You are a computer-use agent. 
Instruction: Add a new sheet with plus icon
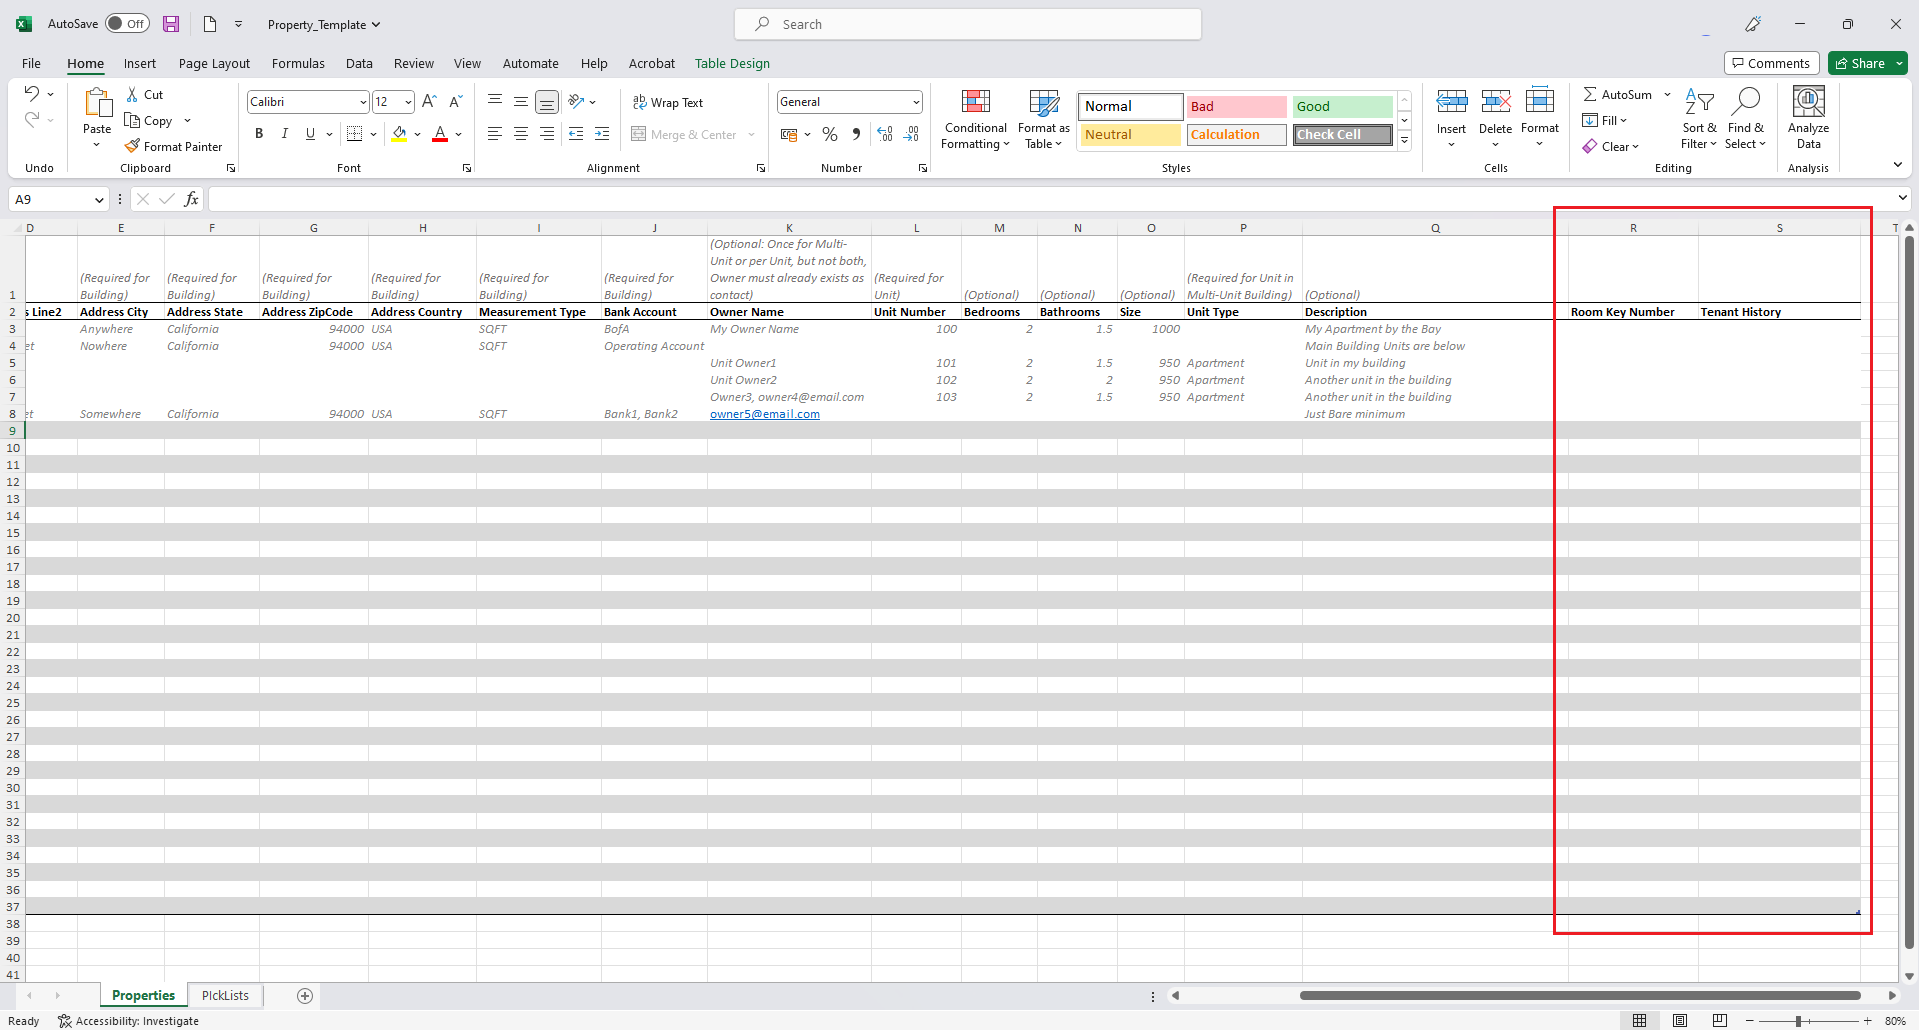point(305,996)
